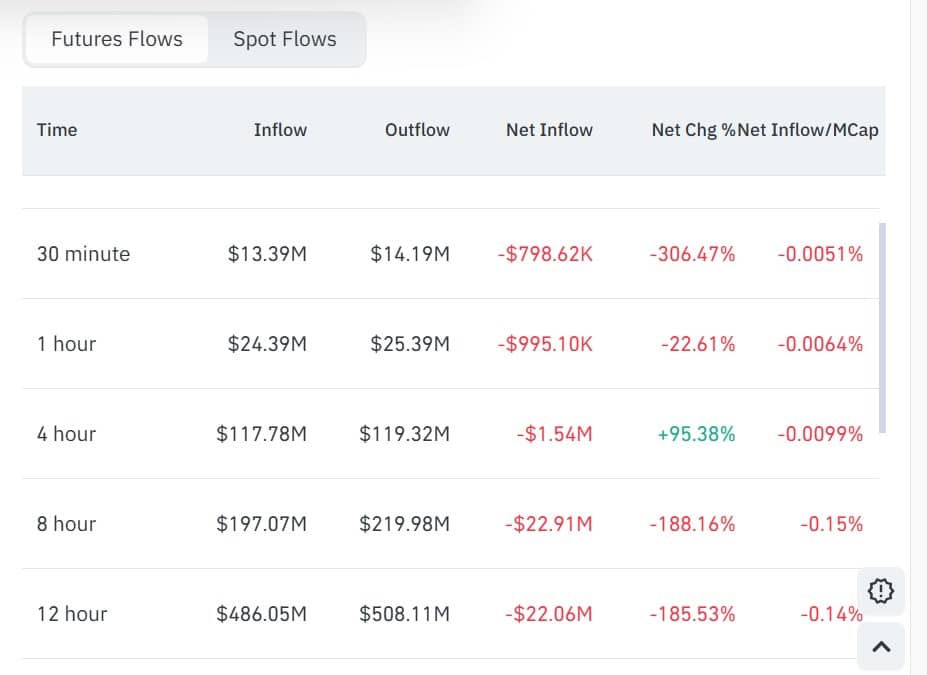Screen dimensions: 927x675
Task: Click the alert exclamation badge icon
Action: point(880,591)
